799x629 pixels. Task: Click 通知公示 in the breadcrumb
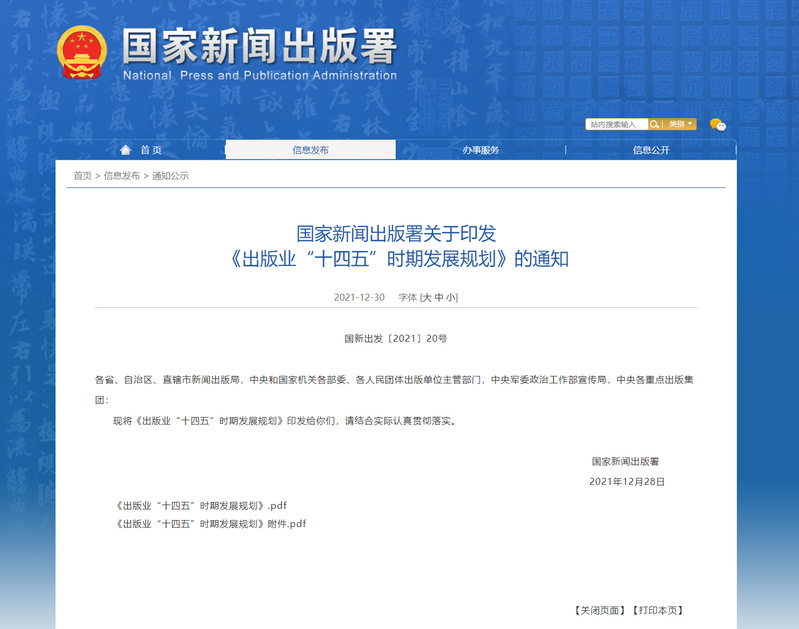[x=170, y=176]
